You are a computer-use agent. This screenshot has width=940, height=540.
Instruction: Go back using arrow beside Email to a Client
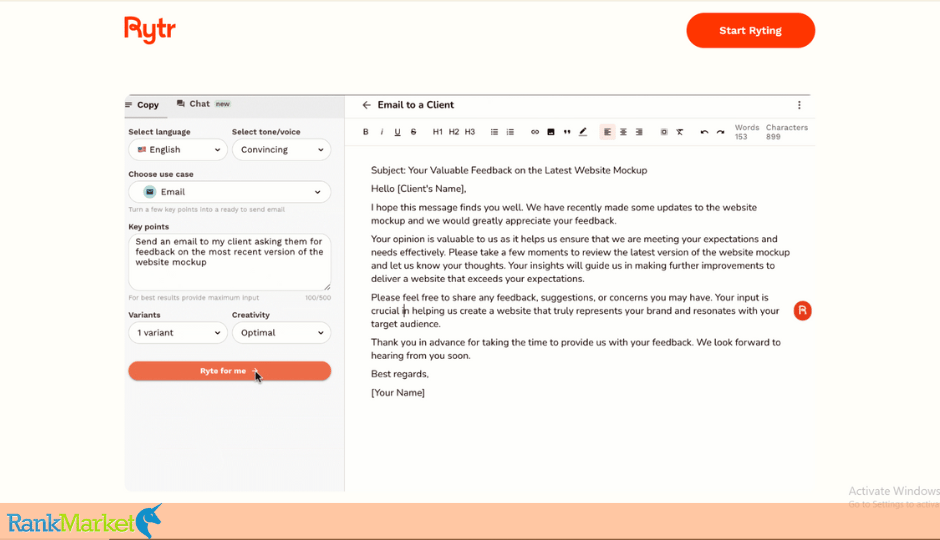[366, 105]
